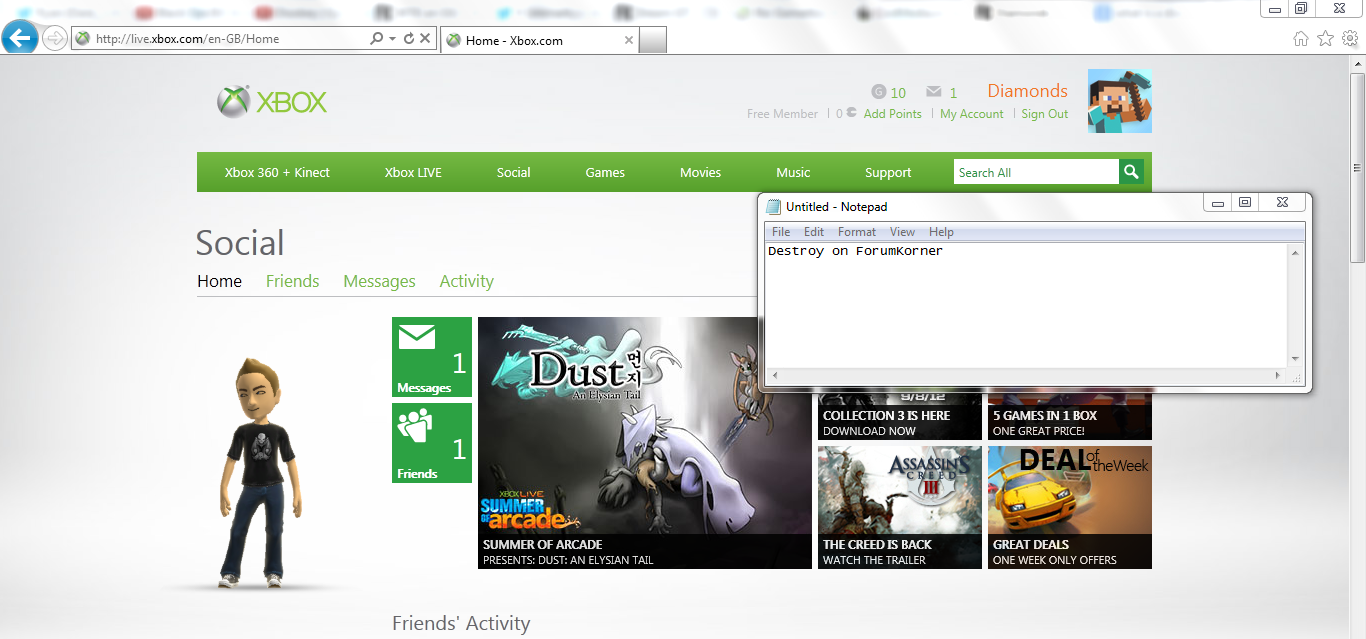Open the address bar dropdown arrow
Viewport: 1366px width, 639px height.
click(x=393, y=39)
